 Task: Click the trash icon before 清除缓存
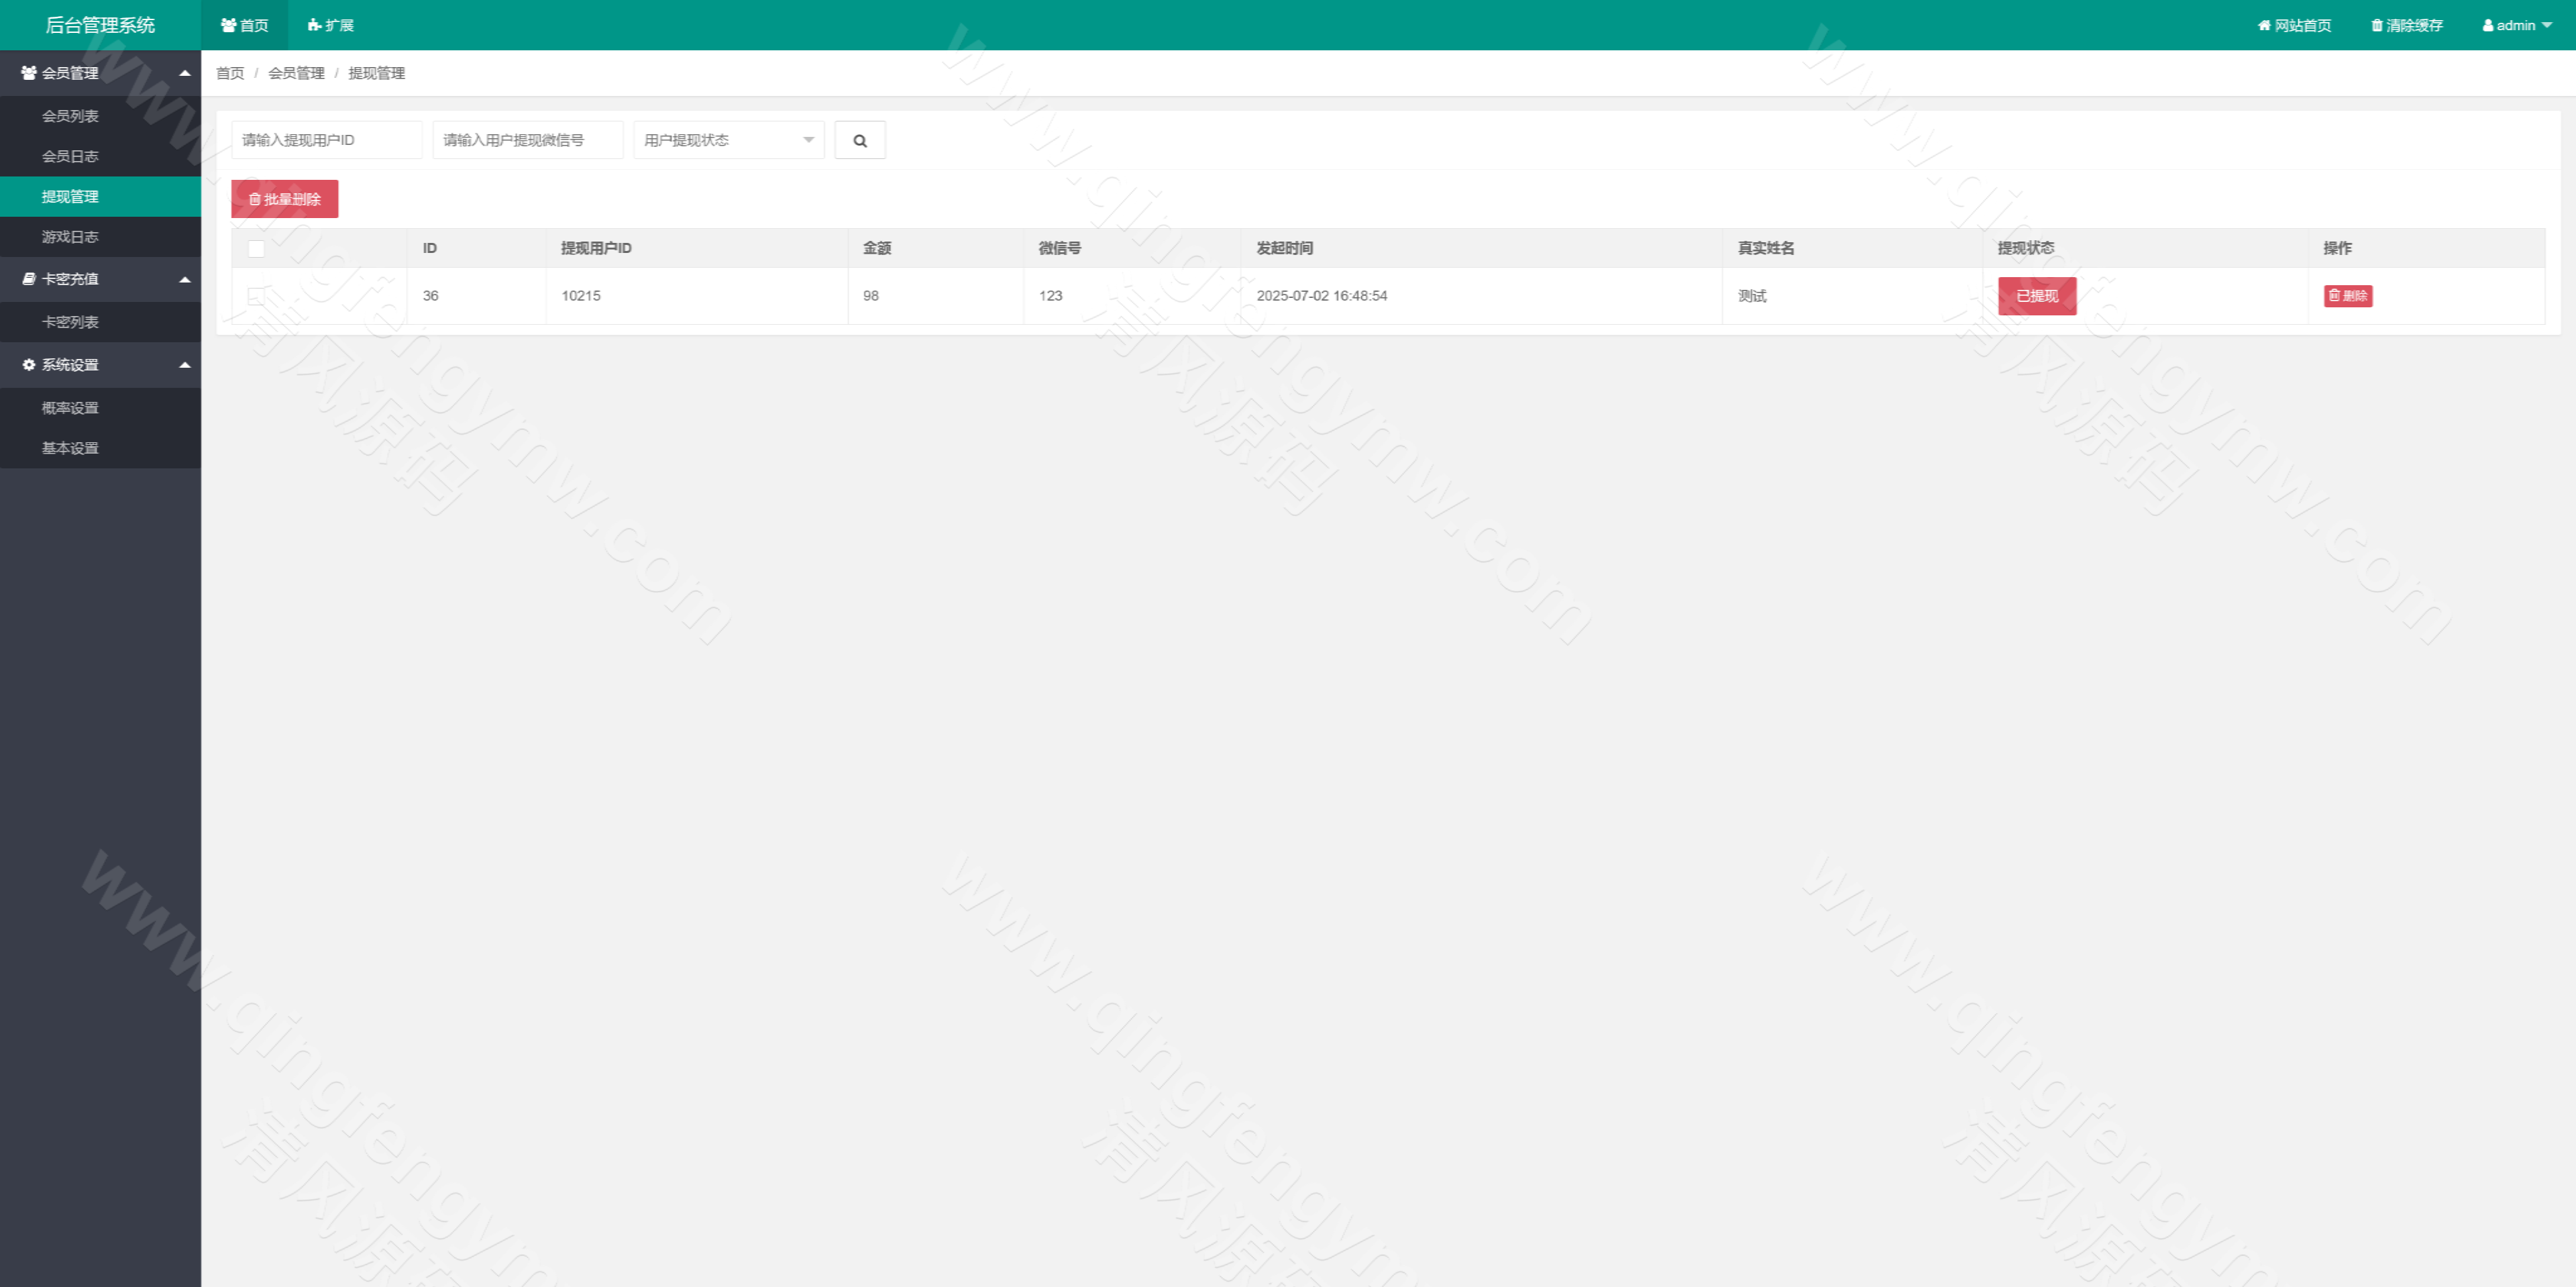2377,25
